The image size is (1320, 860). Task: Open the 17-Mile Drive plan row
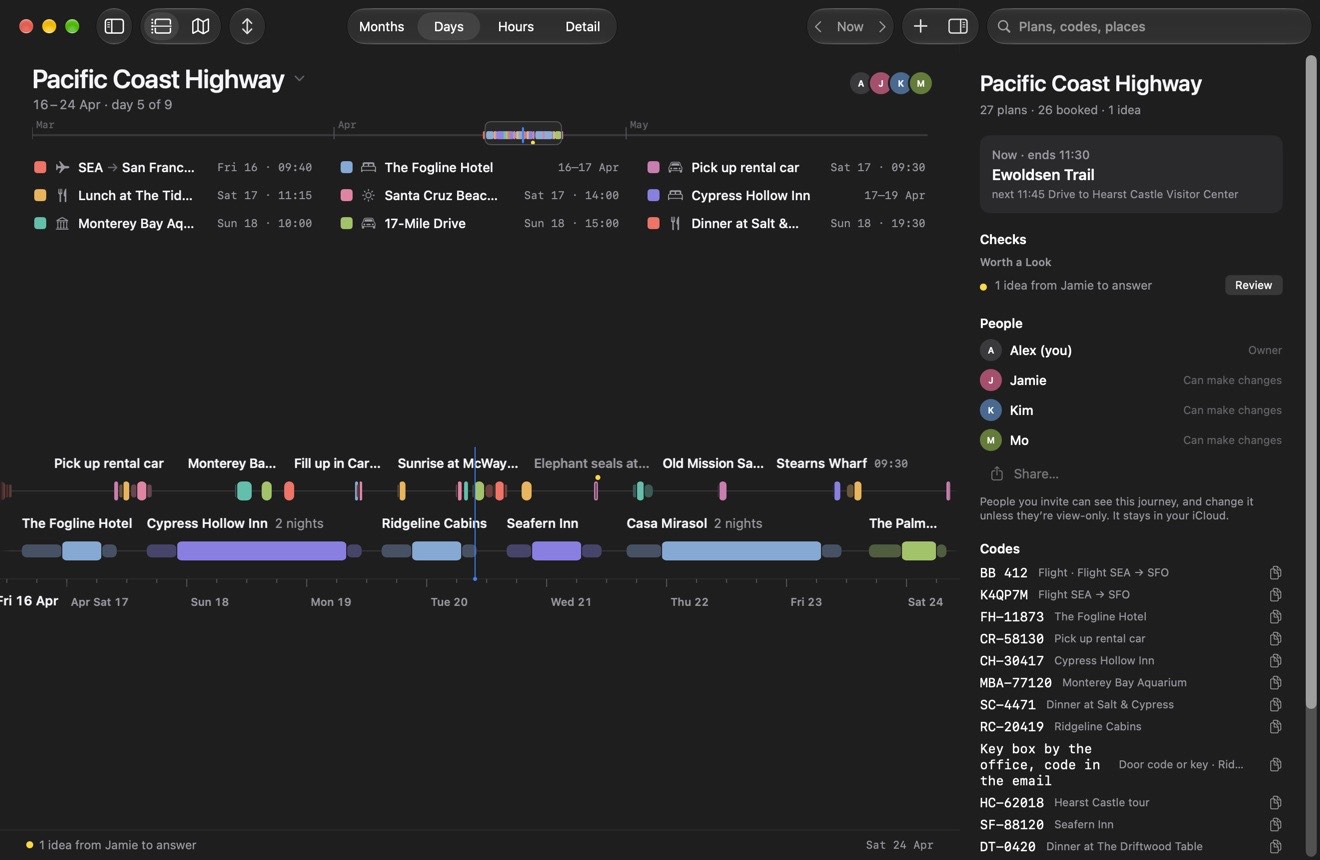480,223
